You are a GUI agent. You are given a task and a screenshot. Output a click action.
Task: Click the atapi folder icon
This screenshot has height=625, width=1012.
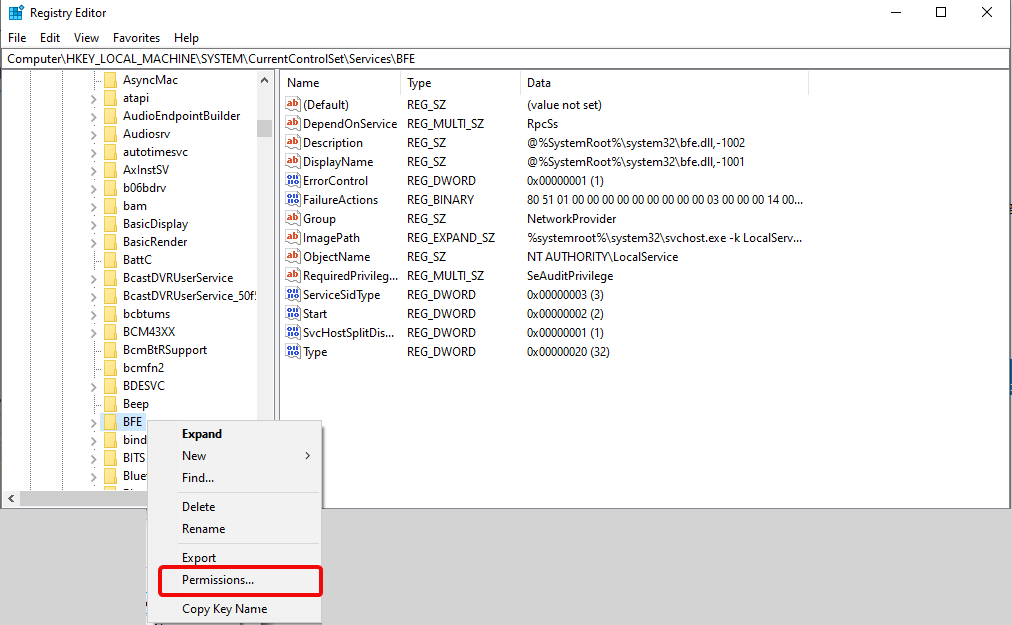110,97
